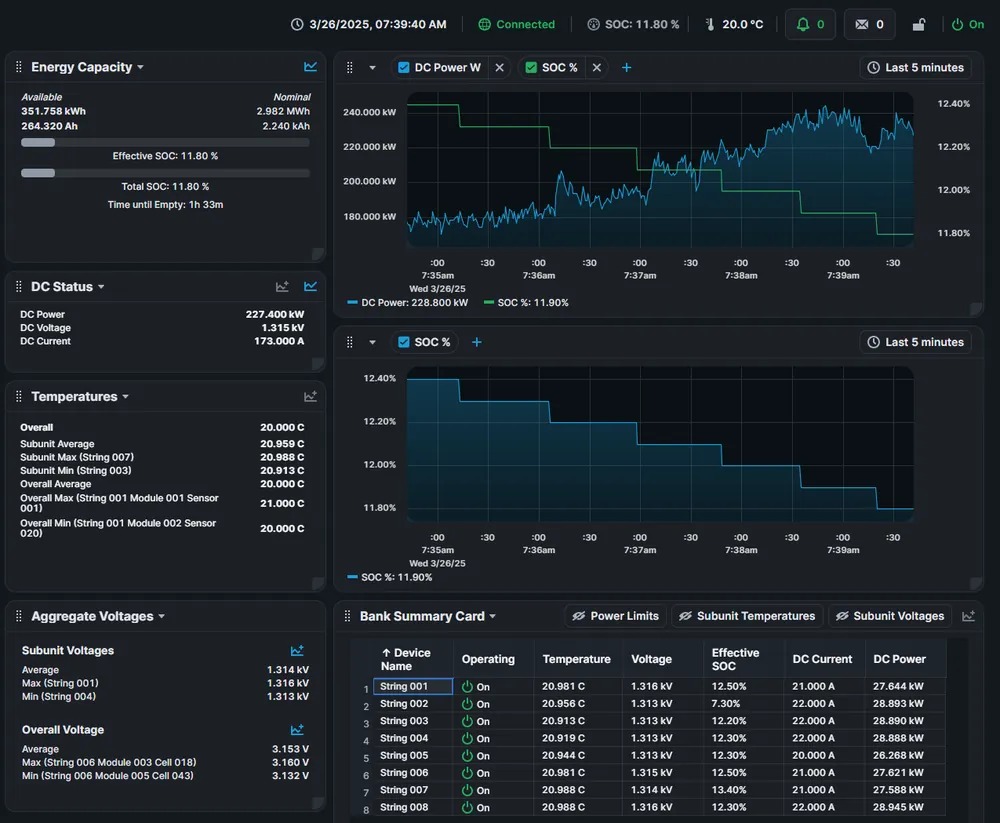Click top chart panel resize corner
1000x823 pixels.
976,309
